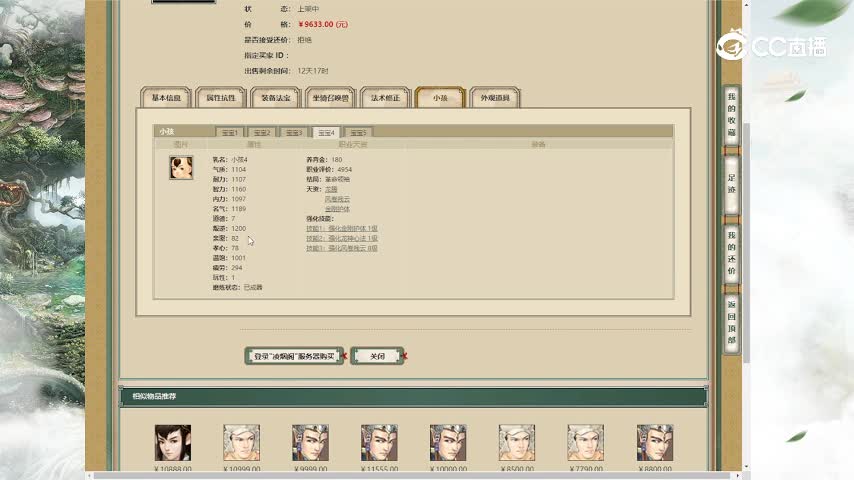The image size is (854, 480).
Task: Open the 技能2 强化龙神心法 link
Action: point(341,238)
